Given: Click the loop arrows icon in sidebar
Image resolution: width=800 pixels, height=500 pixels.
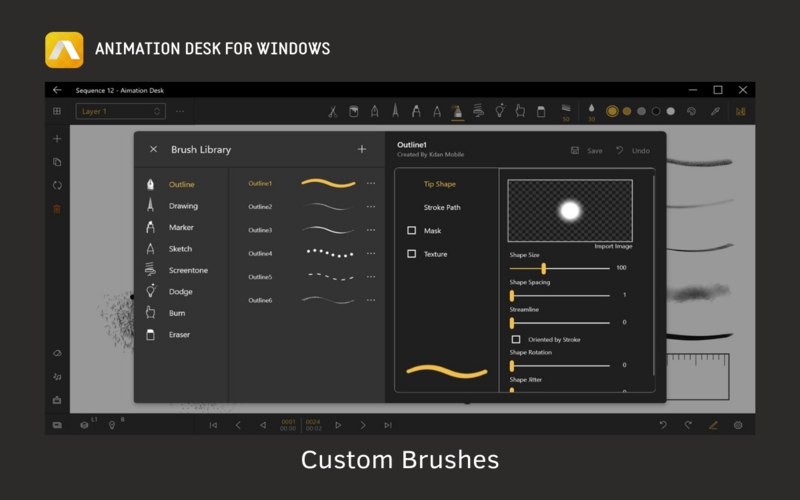Looking at the screenshot, I should 57,185.
